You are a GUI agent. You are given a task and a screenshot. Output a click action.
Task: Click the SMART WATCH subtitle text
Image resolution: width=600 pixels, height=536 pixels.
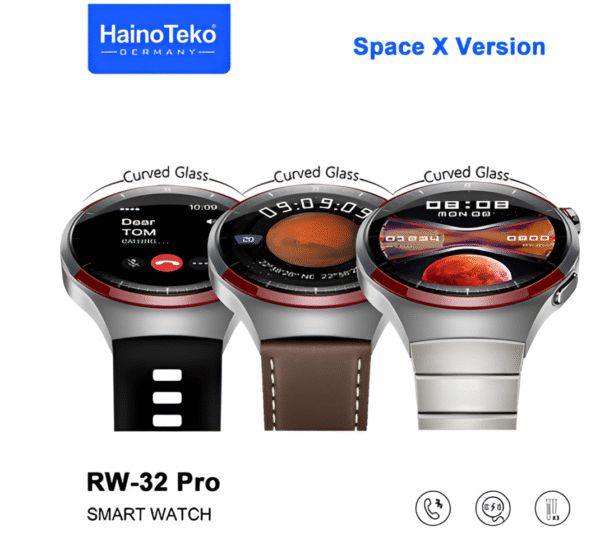(149, 514)
